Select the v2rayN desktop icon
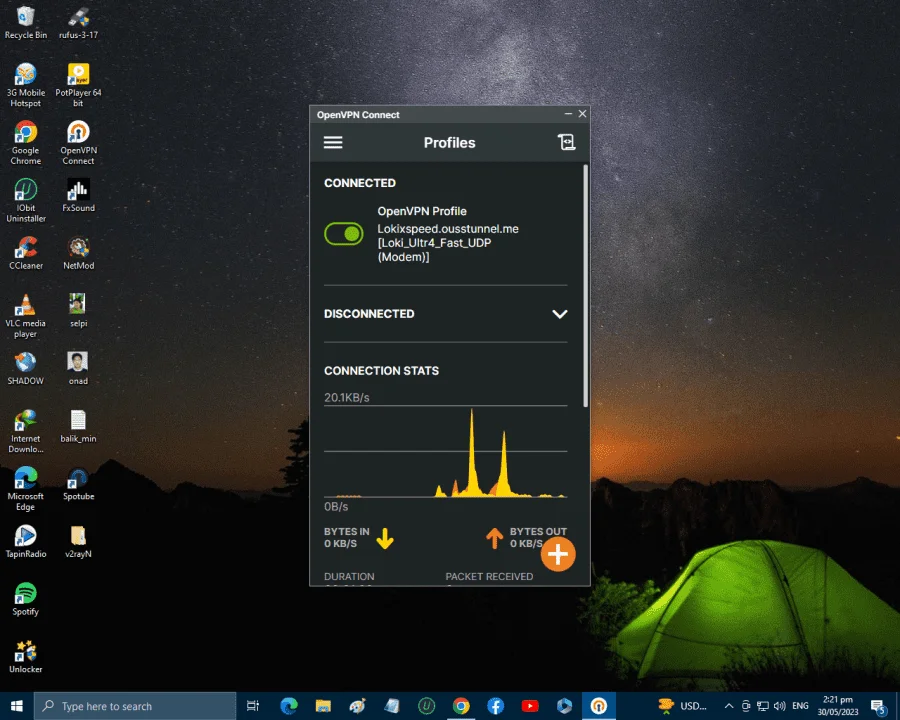Image resolution: width=900 pixels, height=720 pixels. (x=79, y=541)
